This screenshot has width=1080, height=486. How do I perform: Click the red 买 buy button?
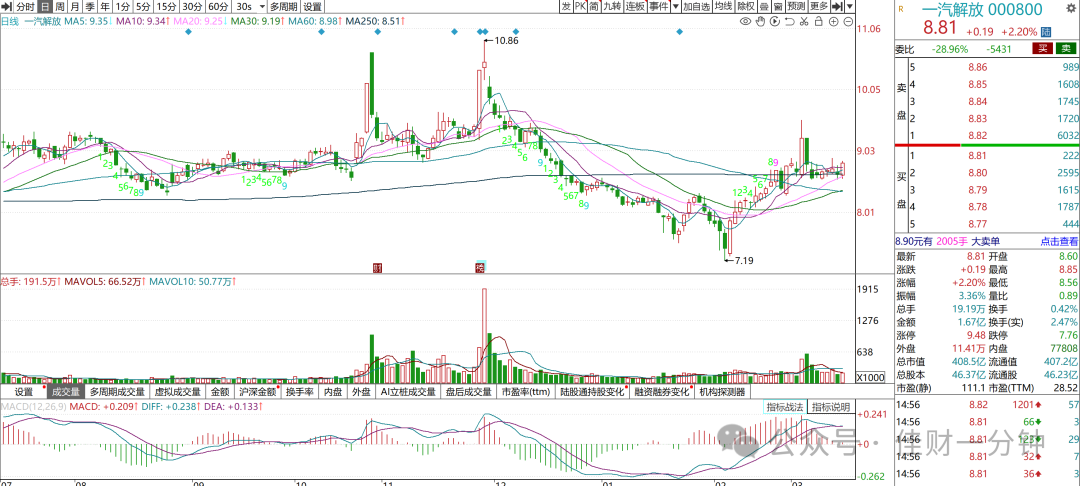coord(1042,49)
